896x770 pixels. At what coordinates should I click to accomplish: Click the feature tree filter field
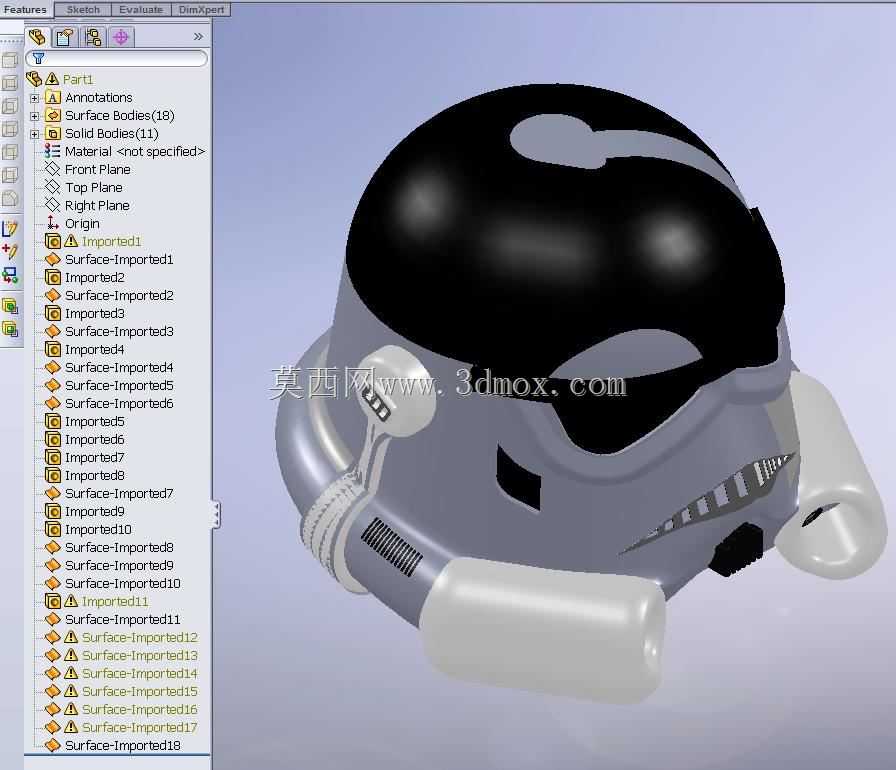(x=117, y=58)
